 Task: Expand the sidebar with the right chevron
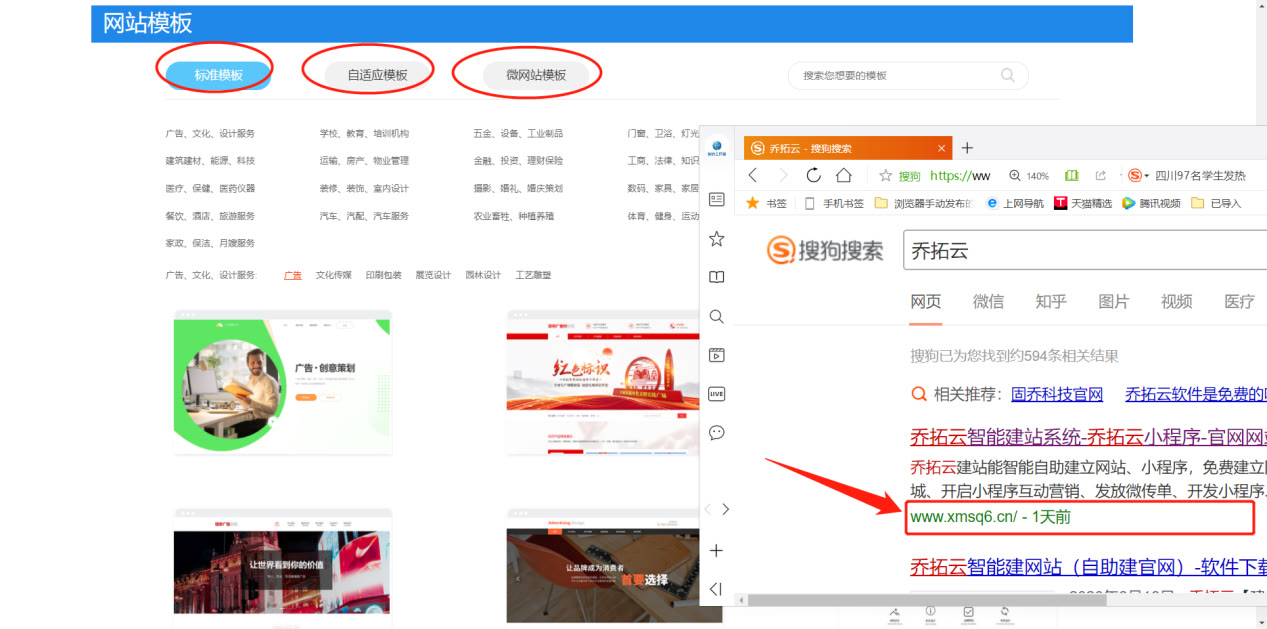pyautogui.click(x=727, y=509)
